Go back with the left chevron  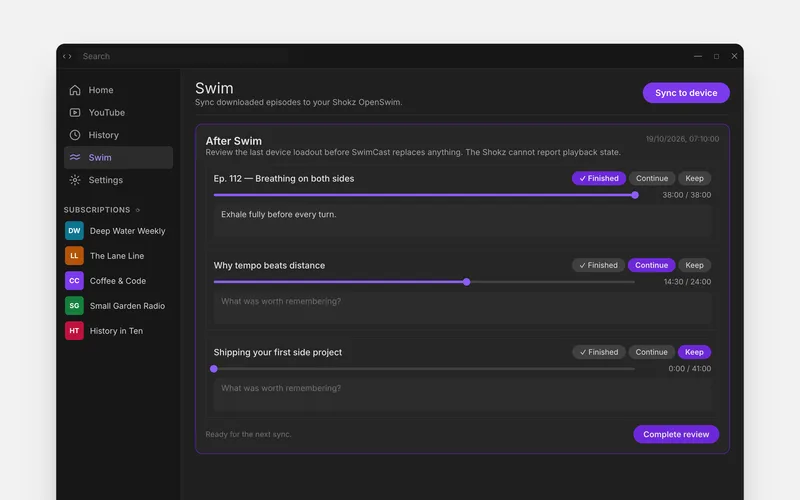[x=64, y=56]
